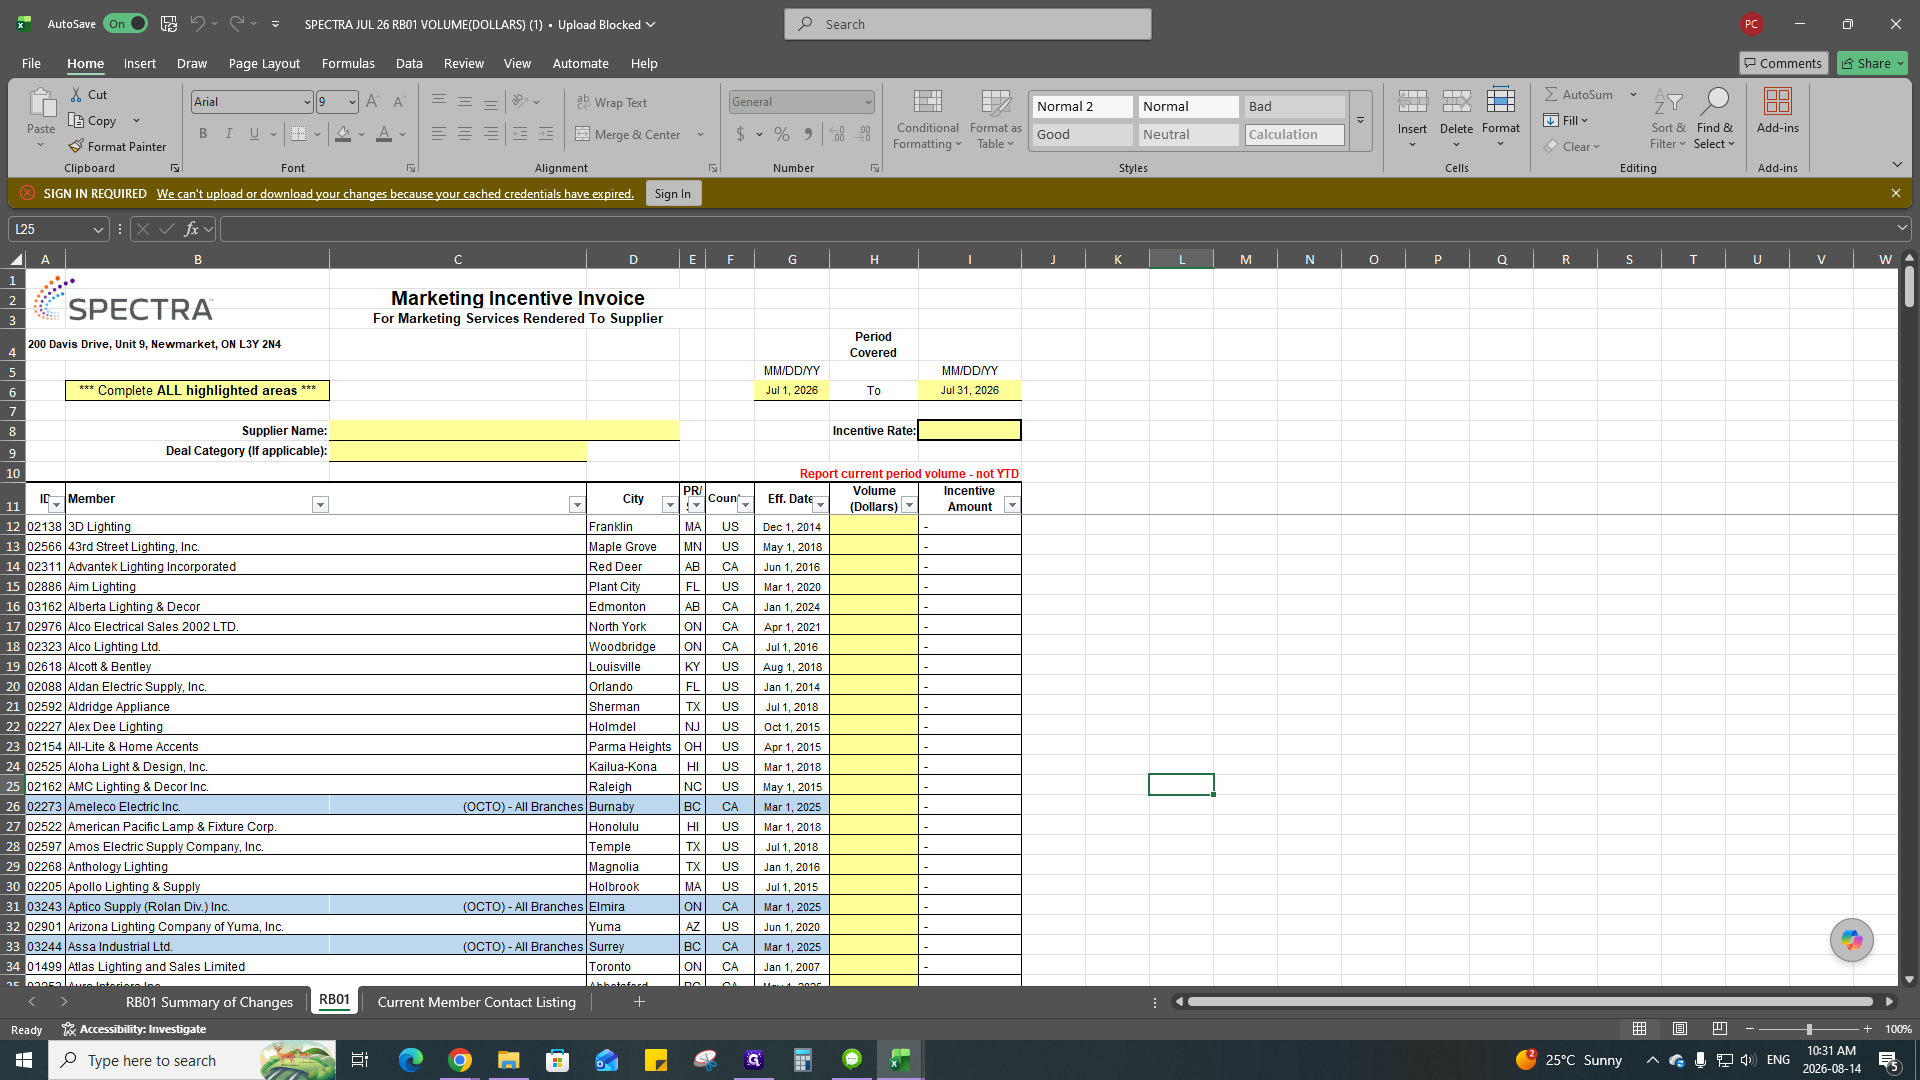Open the RB01 Summary of Changes sheet
The image size is (1920, 1080).
[x=209, y=1002]
